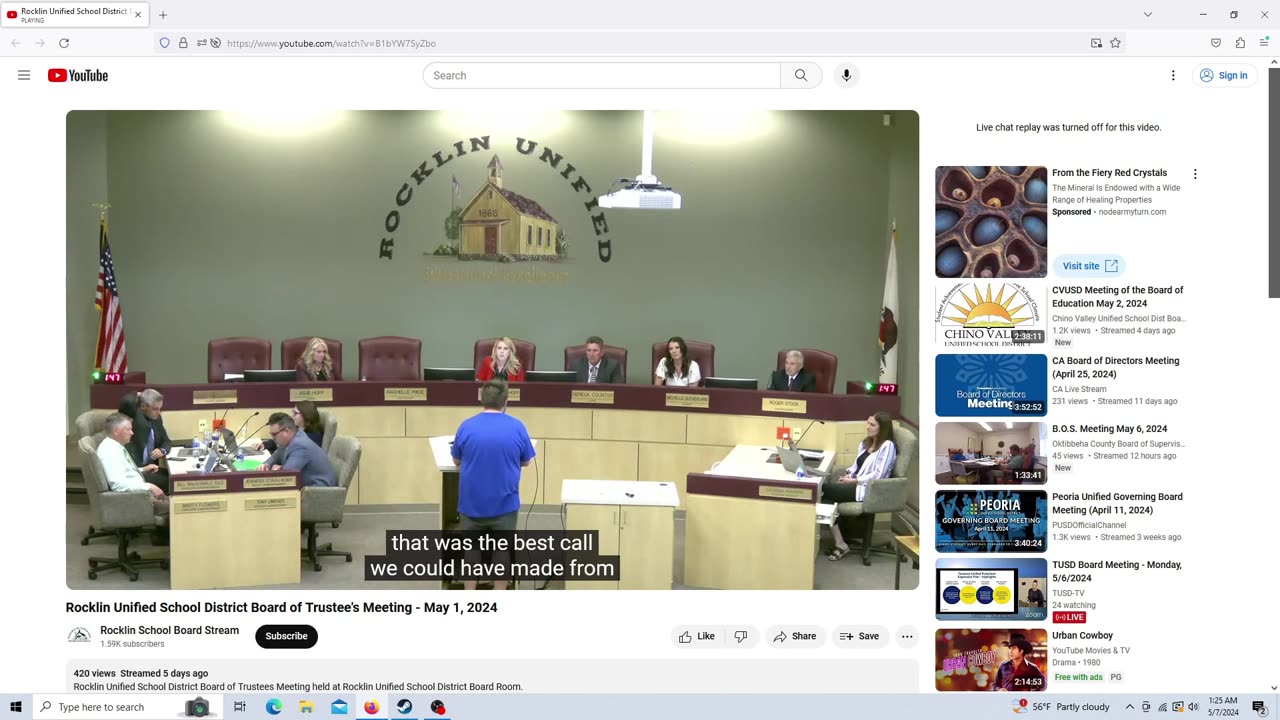Close the Rocklin Unified tab

point(138,15)
